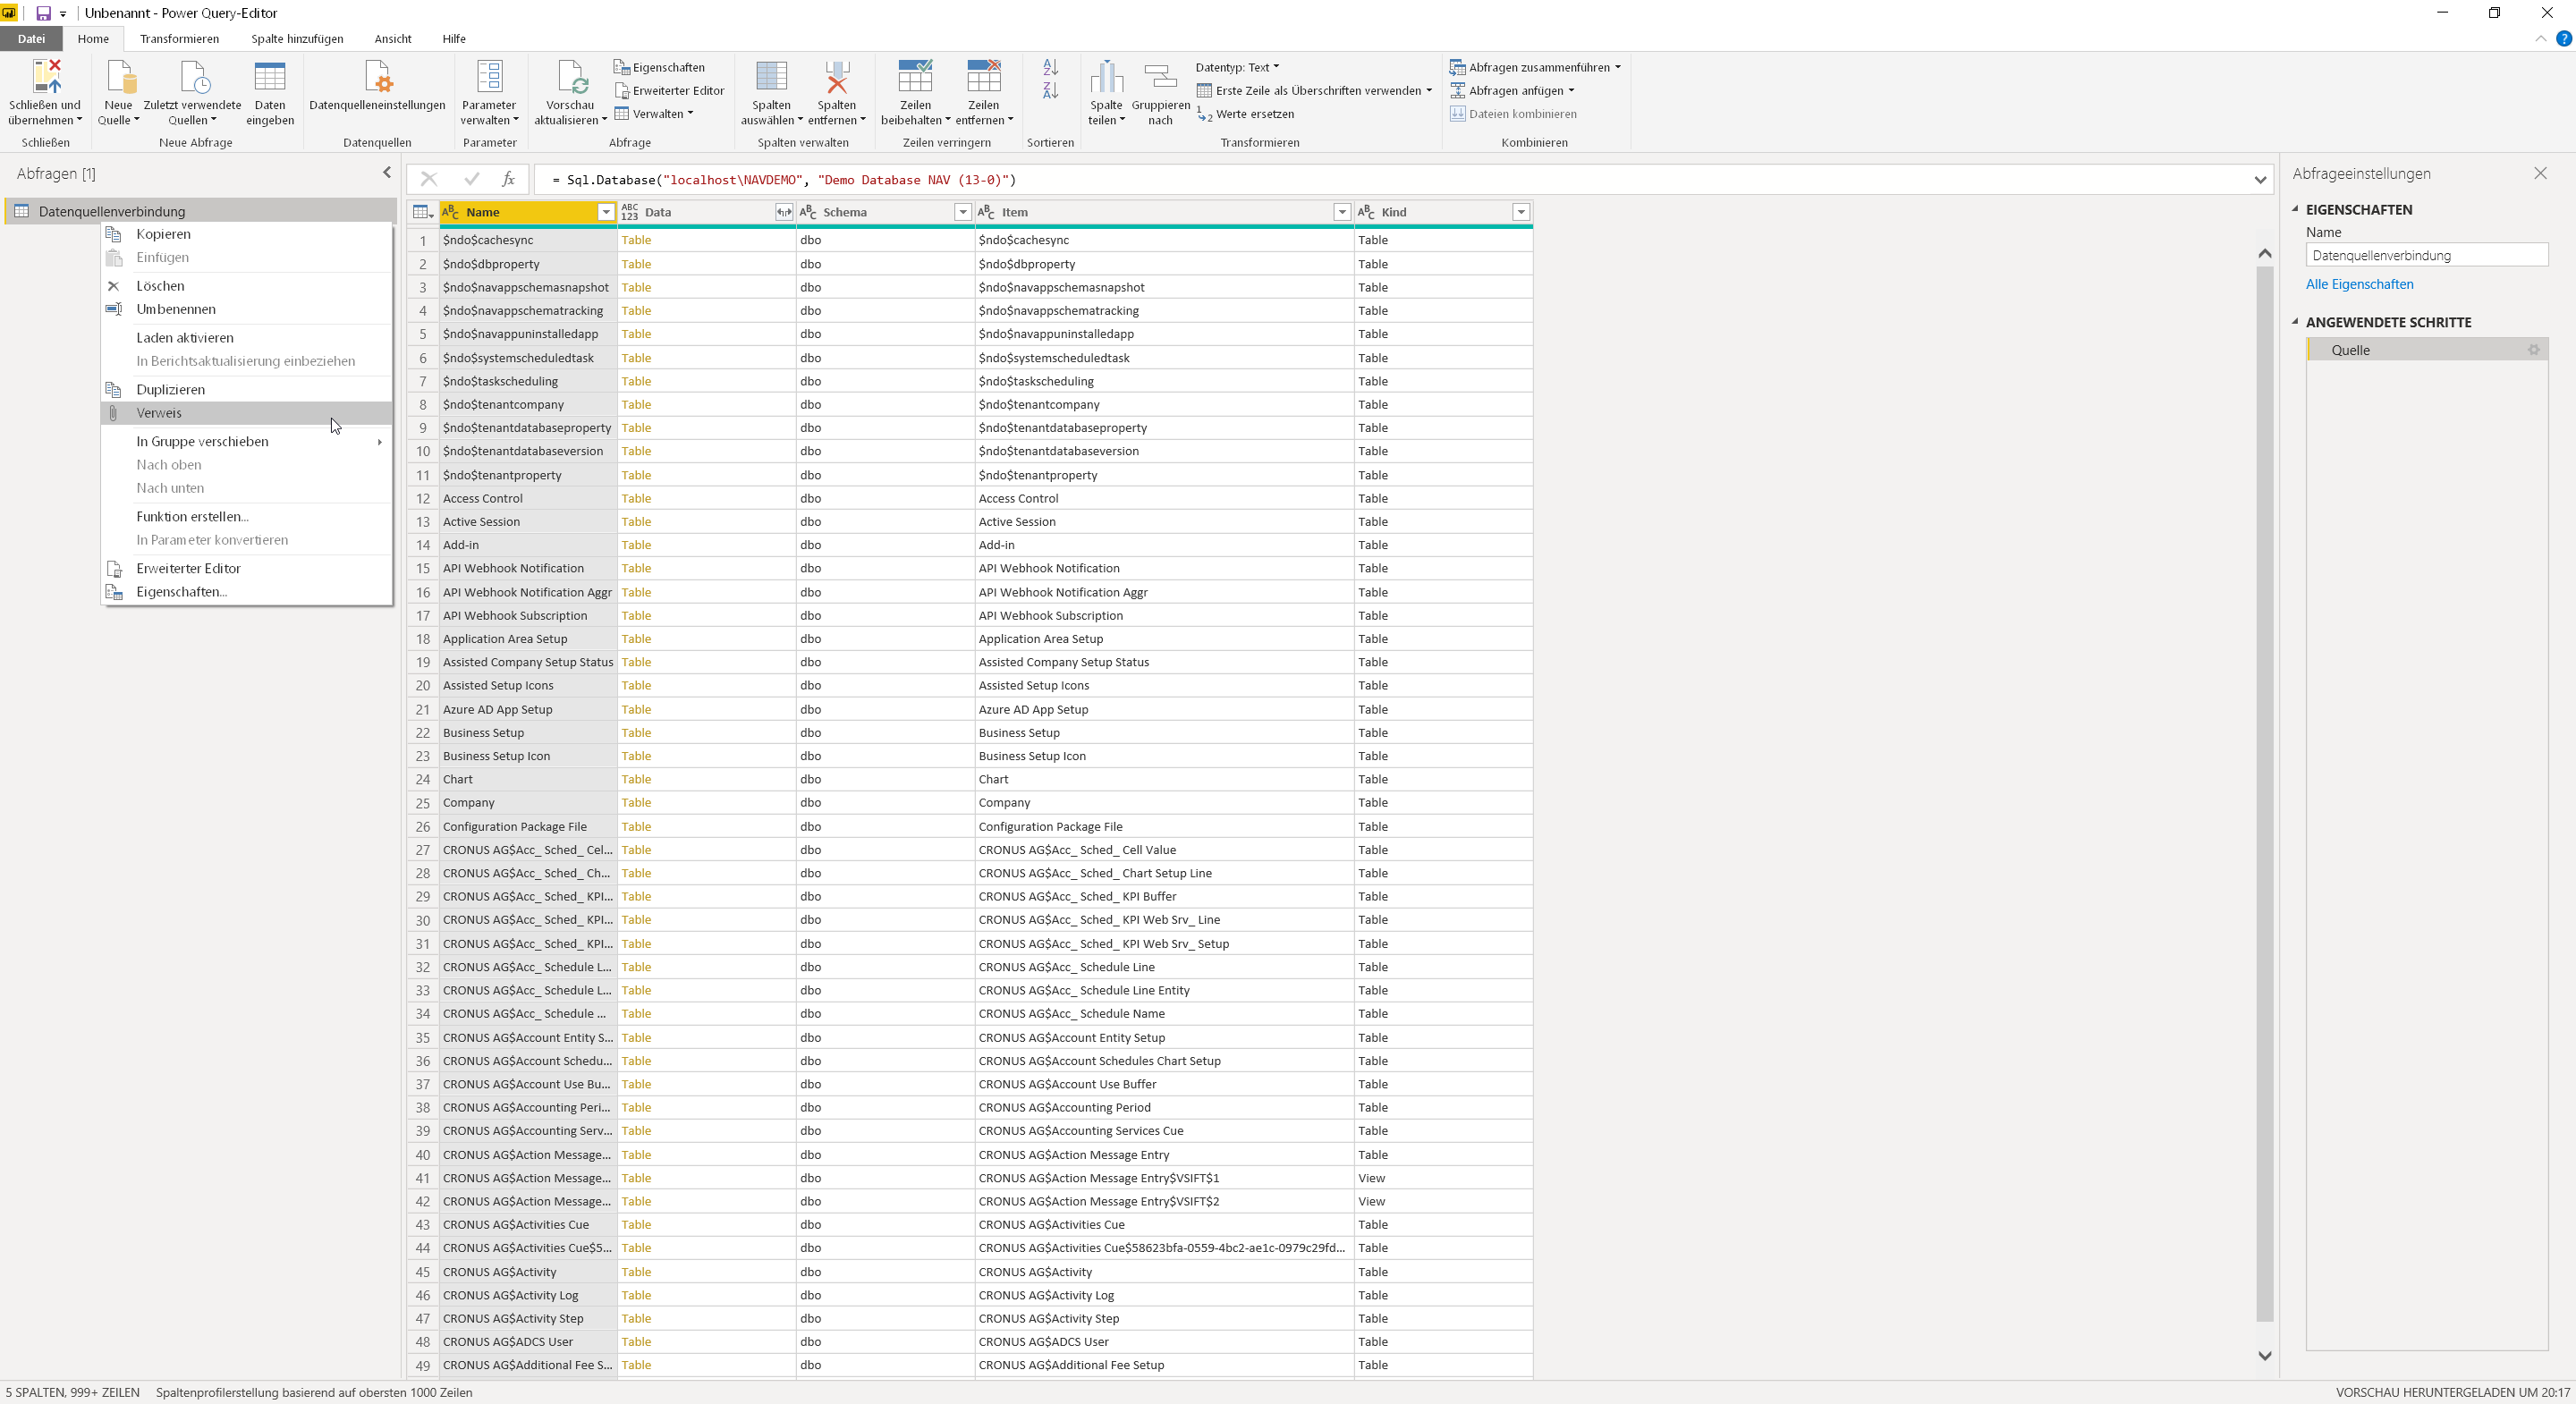Cancel formula edit with the X icon
The image size is (2576, 1404).
(429, 179)
